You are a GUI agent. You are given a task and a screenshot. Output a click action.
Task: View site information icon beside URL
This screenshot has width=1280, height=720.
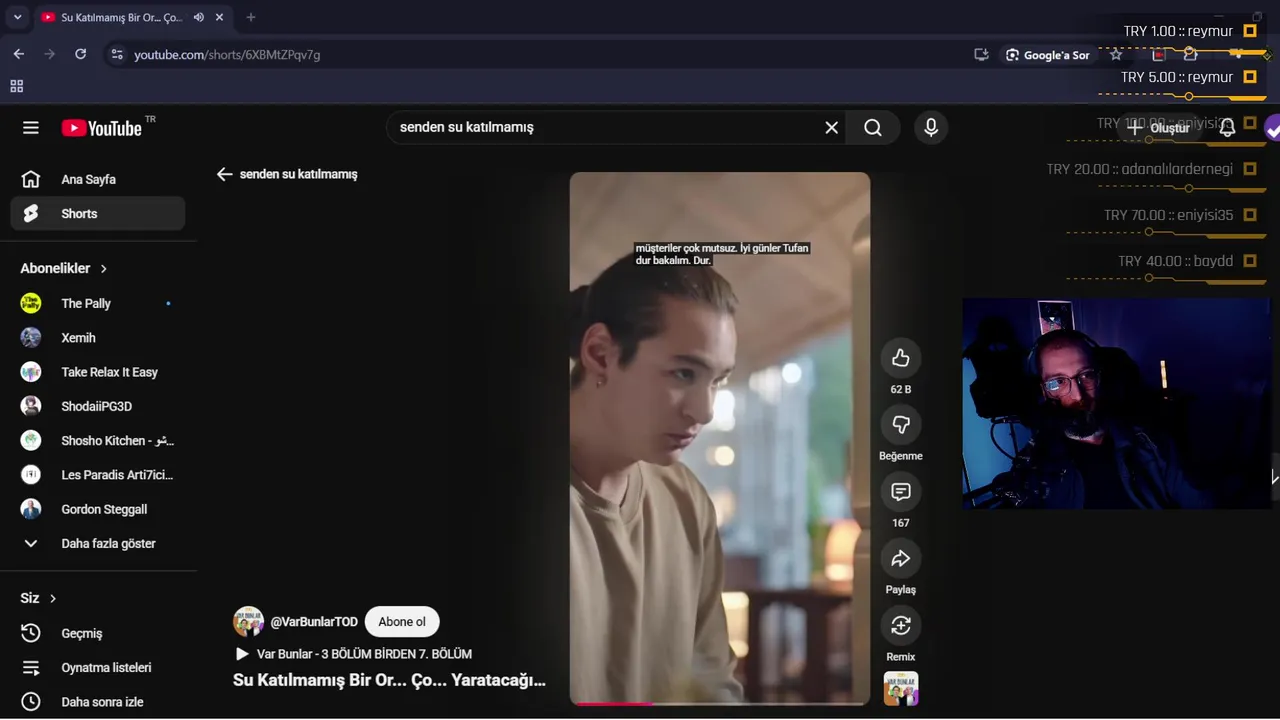tap(117, 55)
